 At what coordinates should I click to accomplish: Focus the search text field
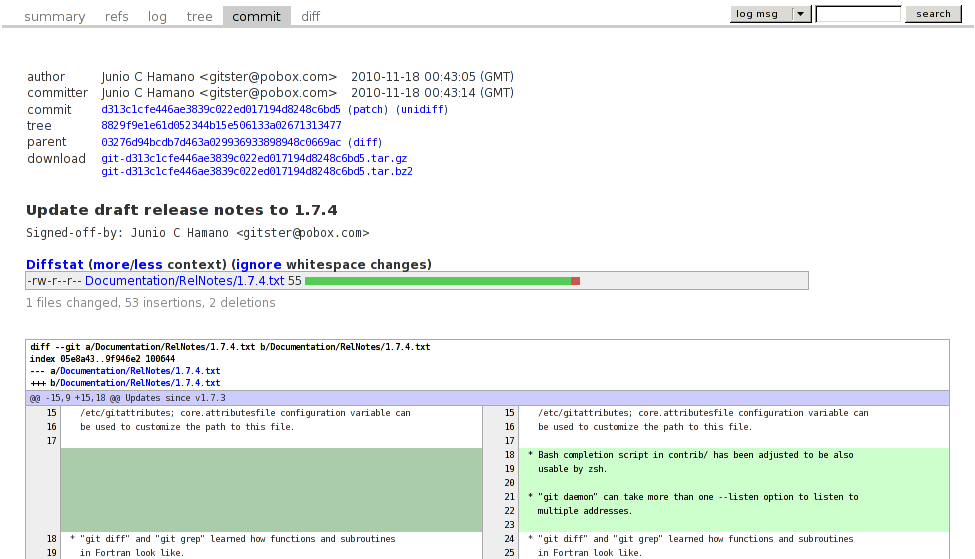[x=858, y=14]
